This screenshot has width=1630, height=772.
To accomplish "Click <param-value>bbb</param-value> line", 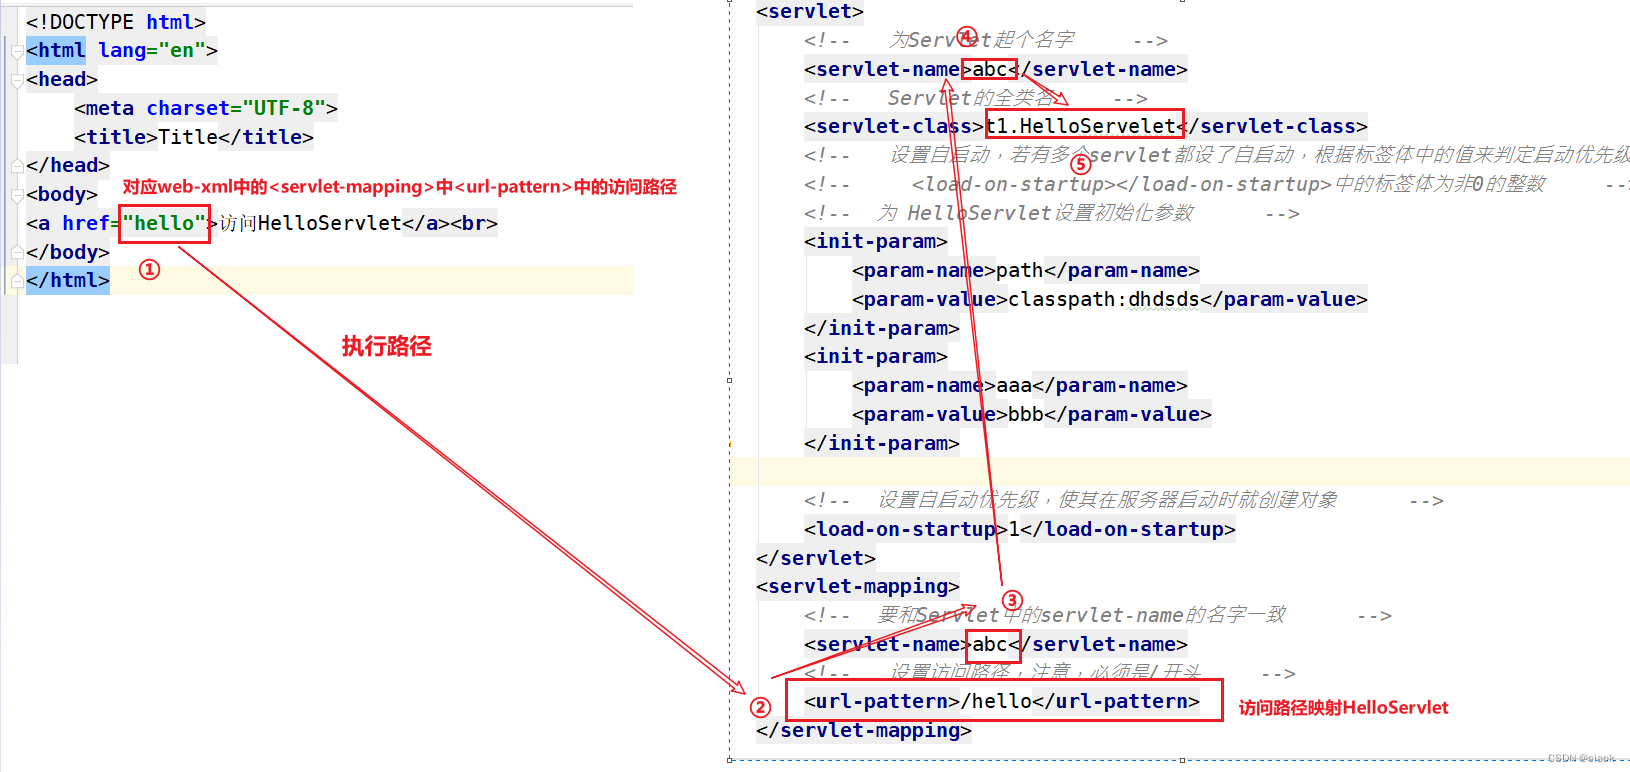I will [1032, 414].
